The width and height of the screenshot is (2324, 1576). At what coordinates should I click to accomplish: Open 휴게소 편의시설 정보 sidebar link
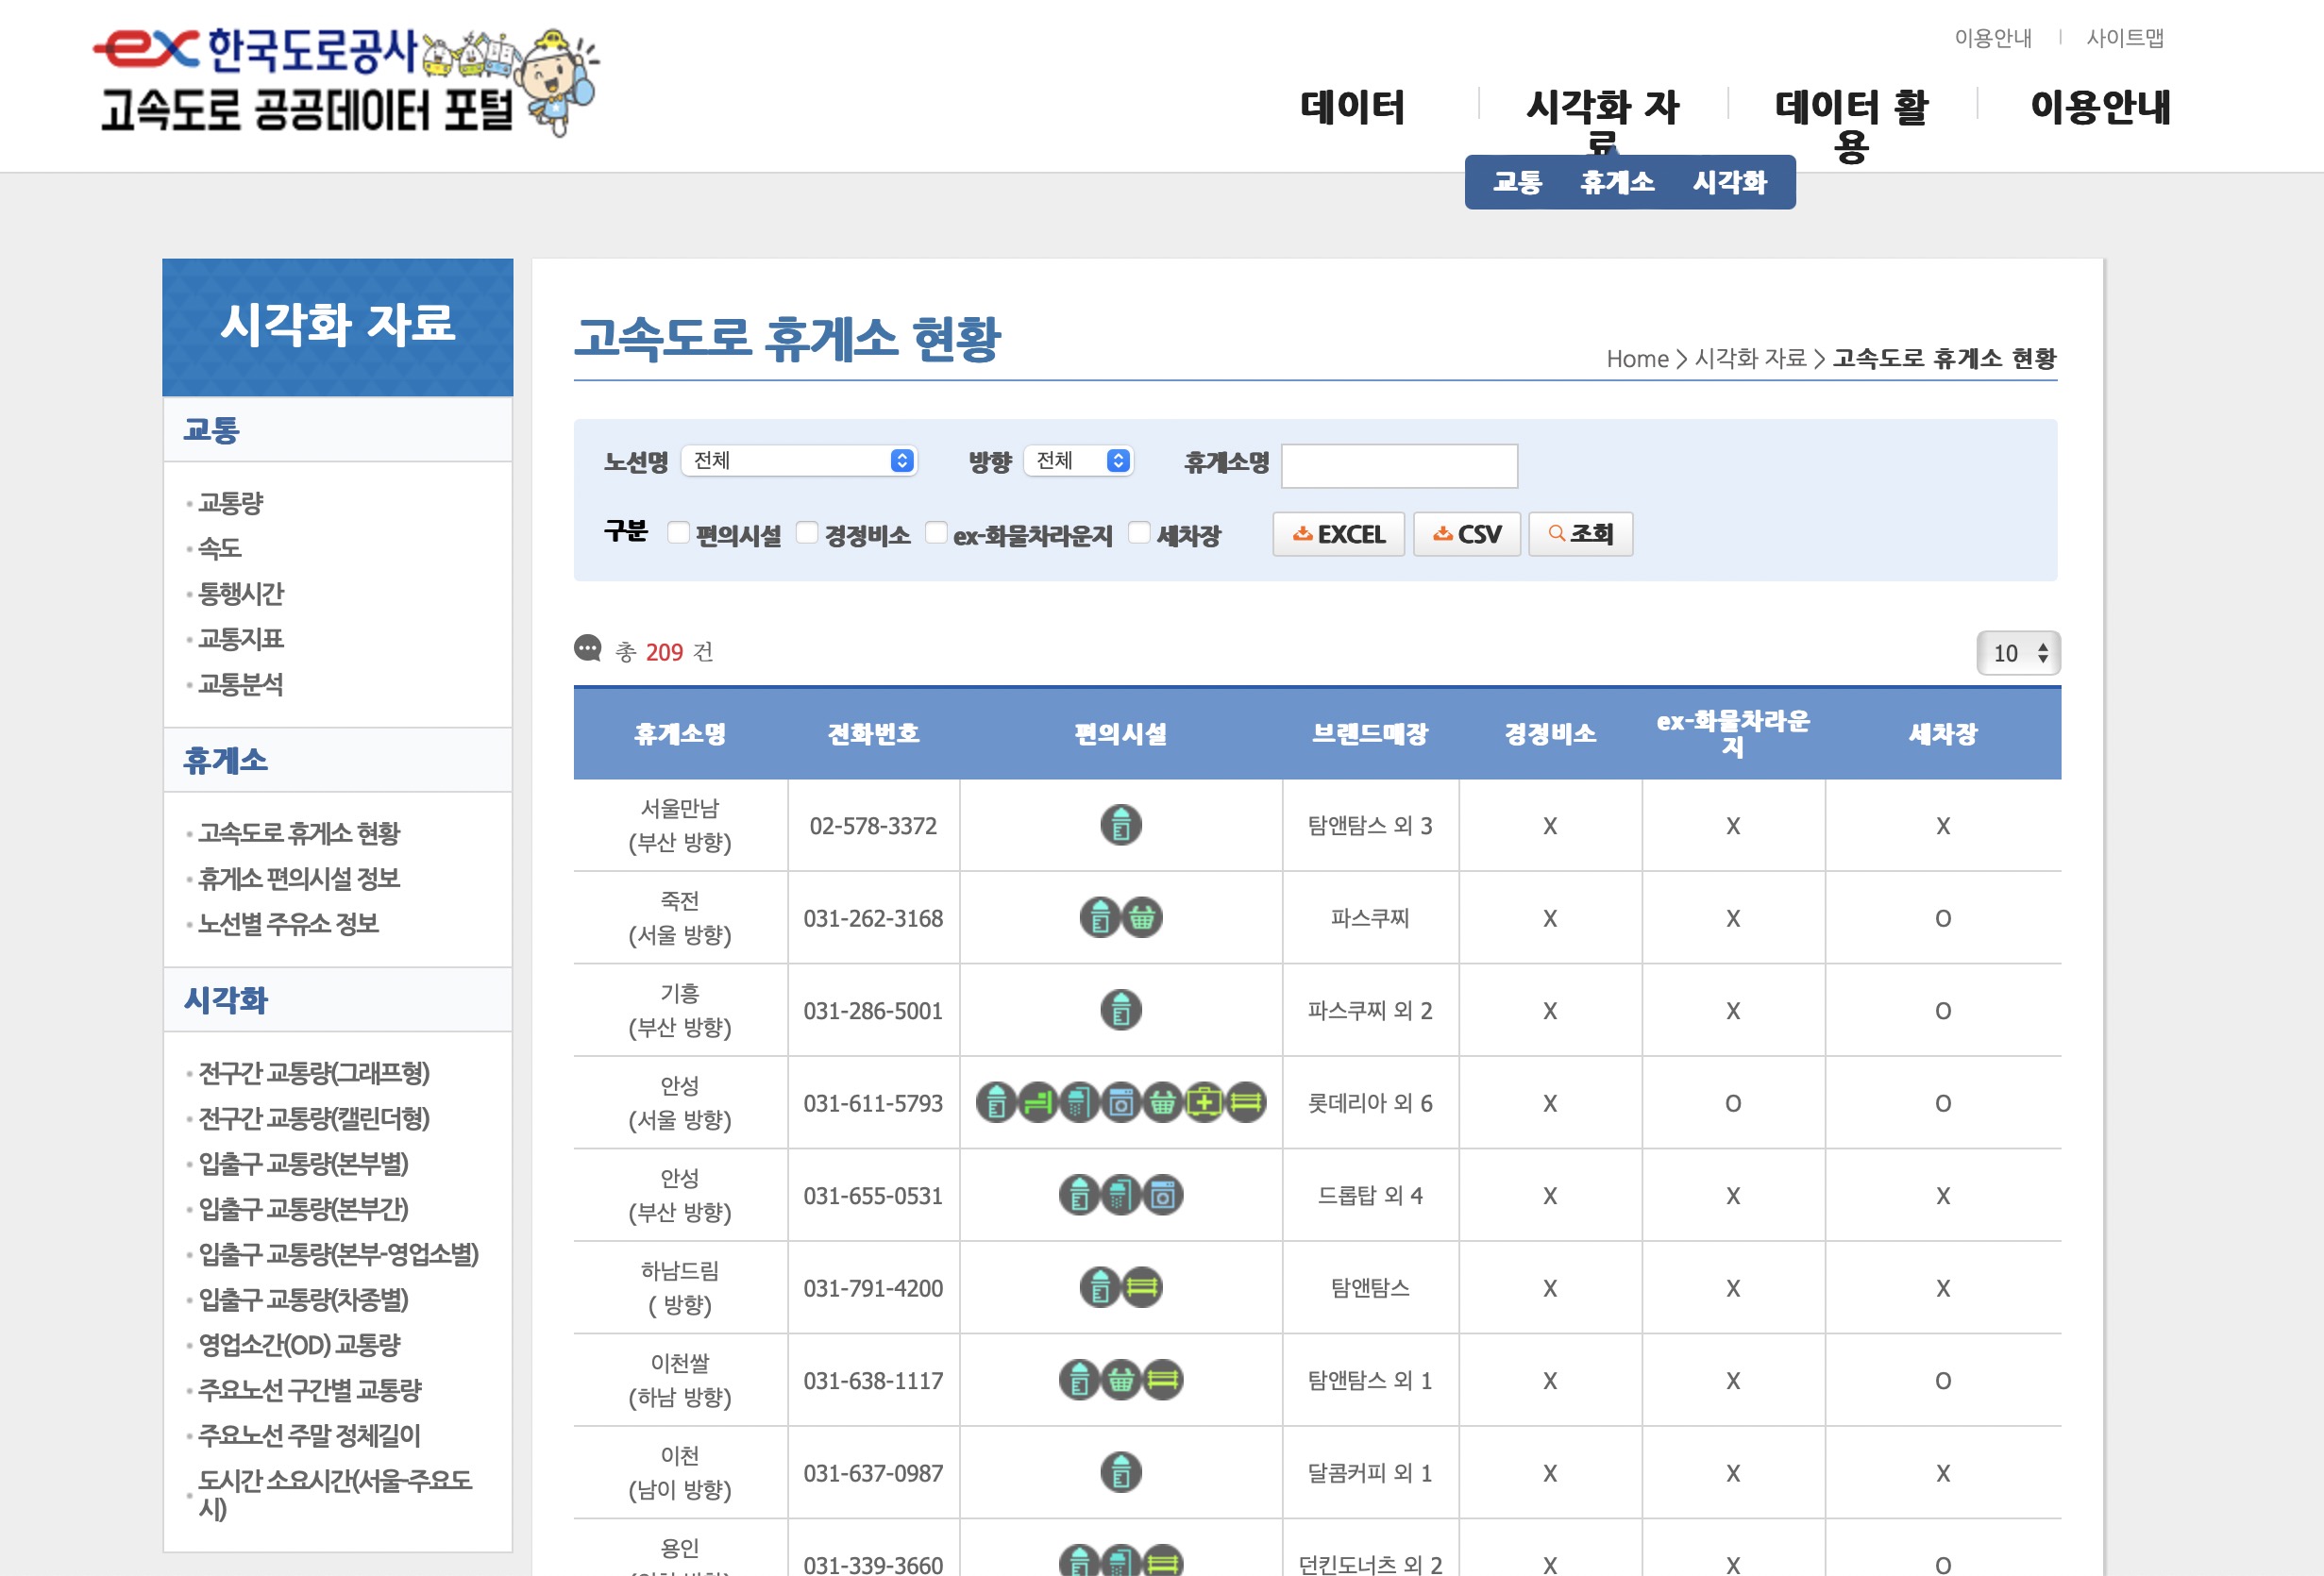point(298,878)
